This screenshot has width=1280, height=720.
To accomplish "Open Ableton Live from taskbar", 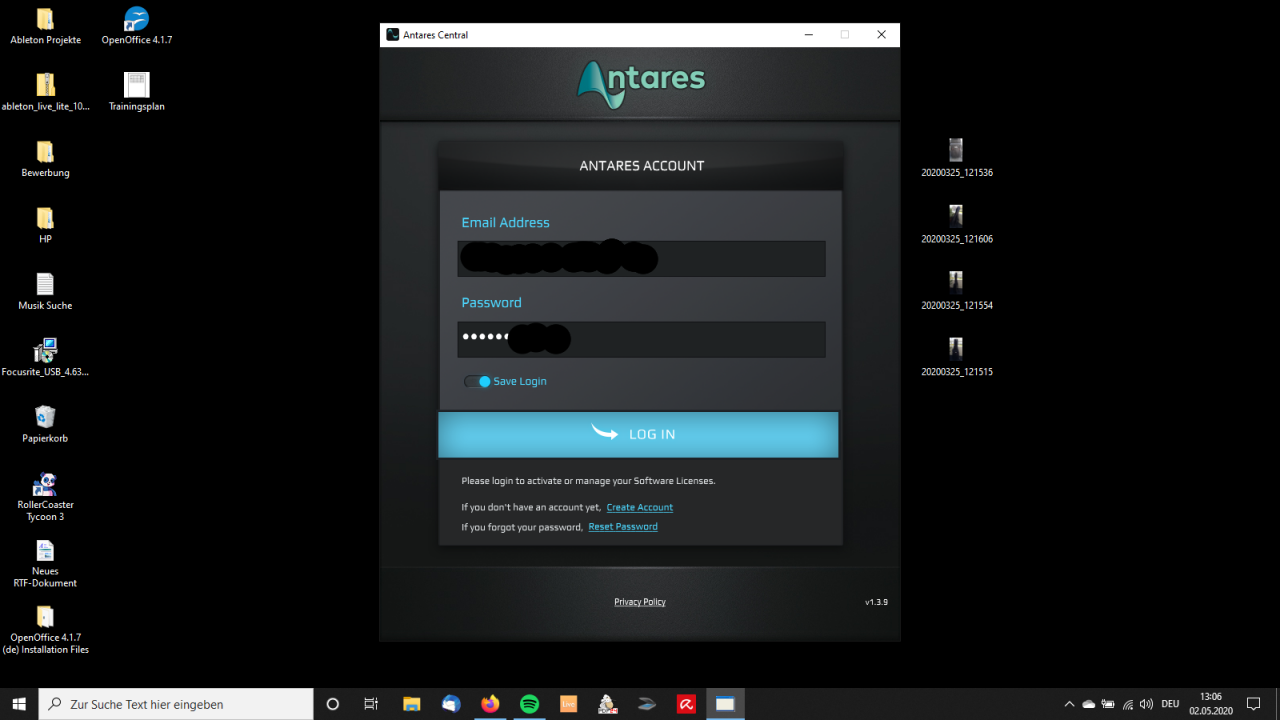I will (x=568, y=704).
